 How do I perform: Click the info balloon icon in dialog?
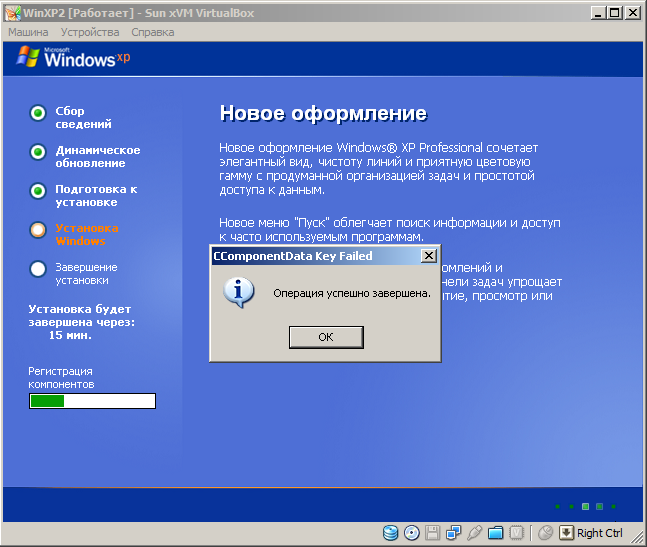[238, 292]
